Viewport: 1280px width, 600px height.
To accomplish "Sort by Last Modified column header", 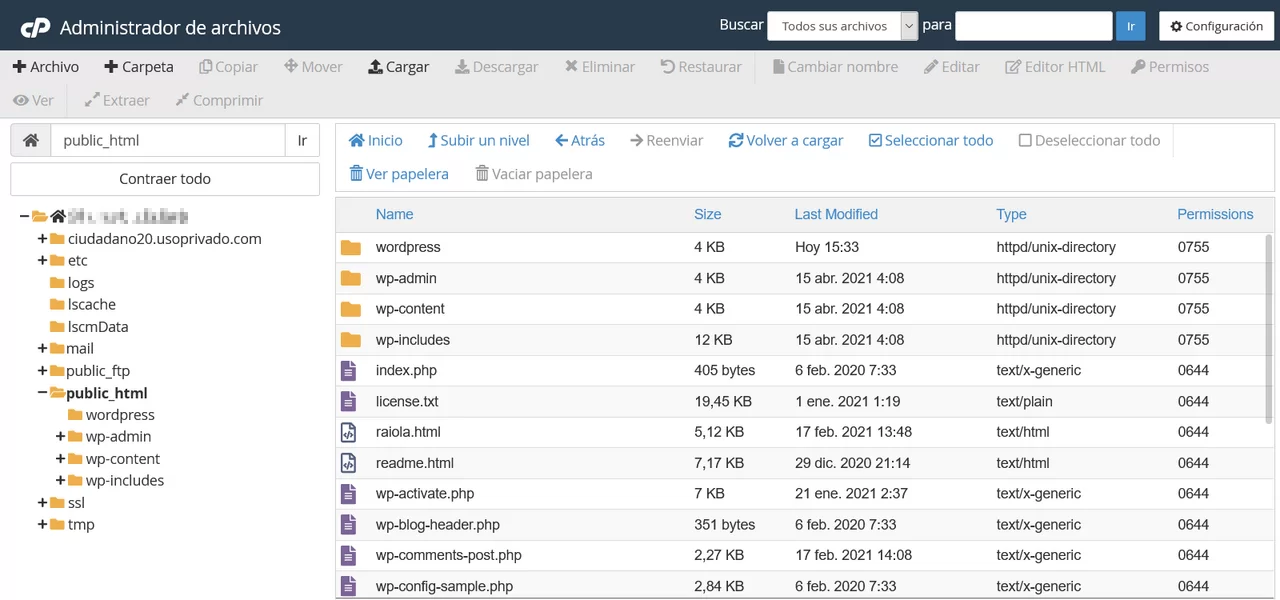I will (836, 214).
